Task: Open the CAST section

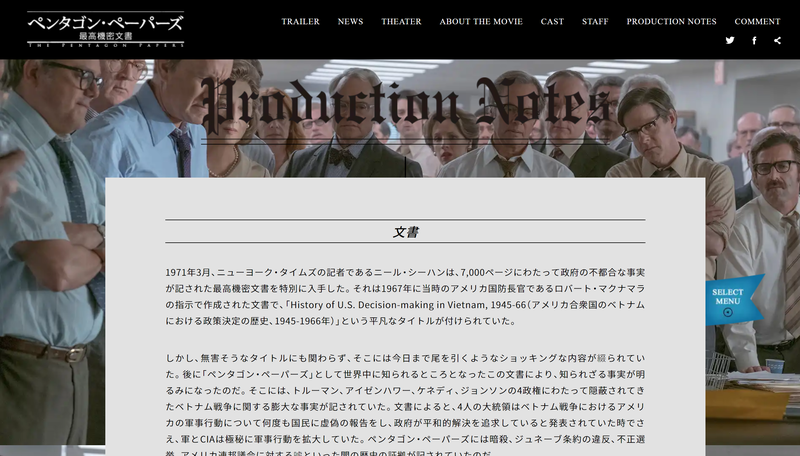Action: pyautogui.click(x=553, y=21)
